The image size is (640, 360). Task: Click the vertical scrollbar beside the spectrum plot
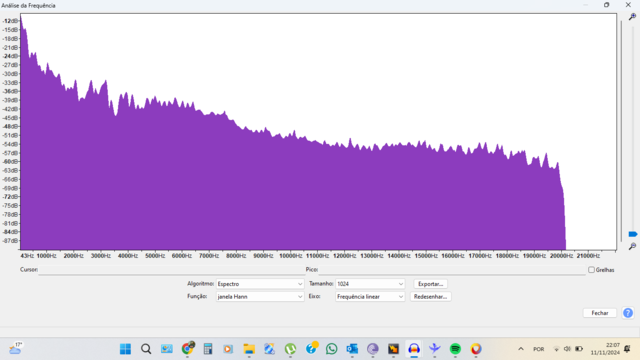pos(621,131)
